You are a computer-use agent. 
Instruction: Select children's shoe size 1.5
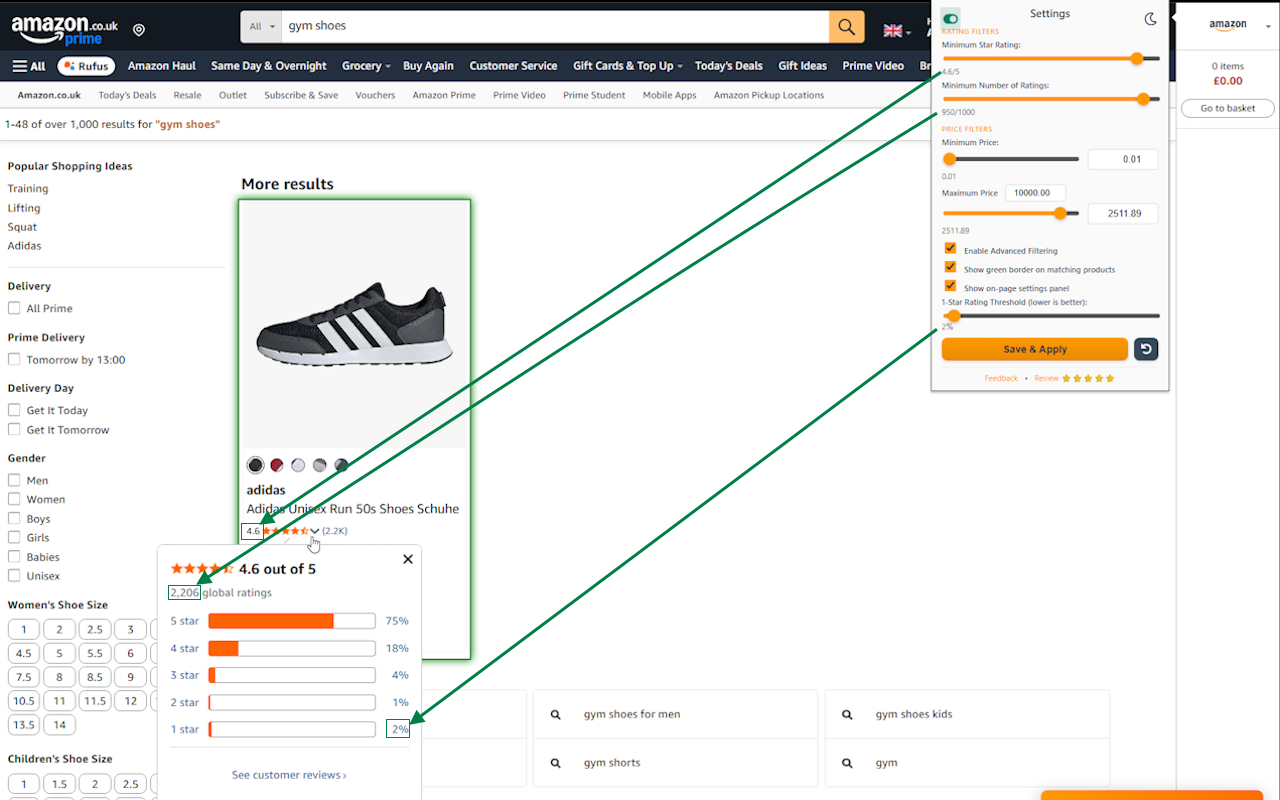[x=59, y=784]
